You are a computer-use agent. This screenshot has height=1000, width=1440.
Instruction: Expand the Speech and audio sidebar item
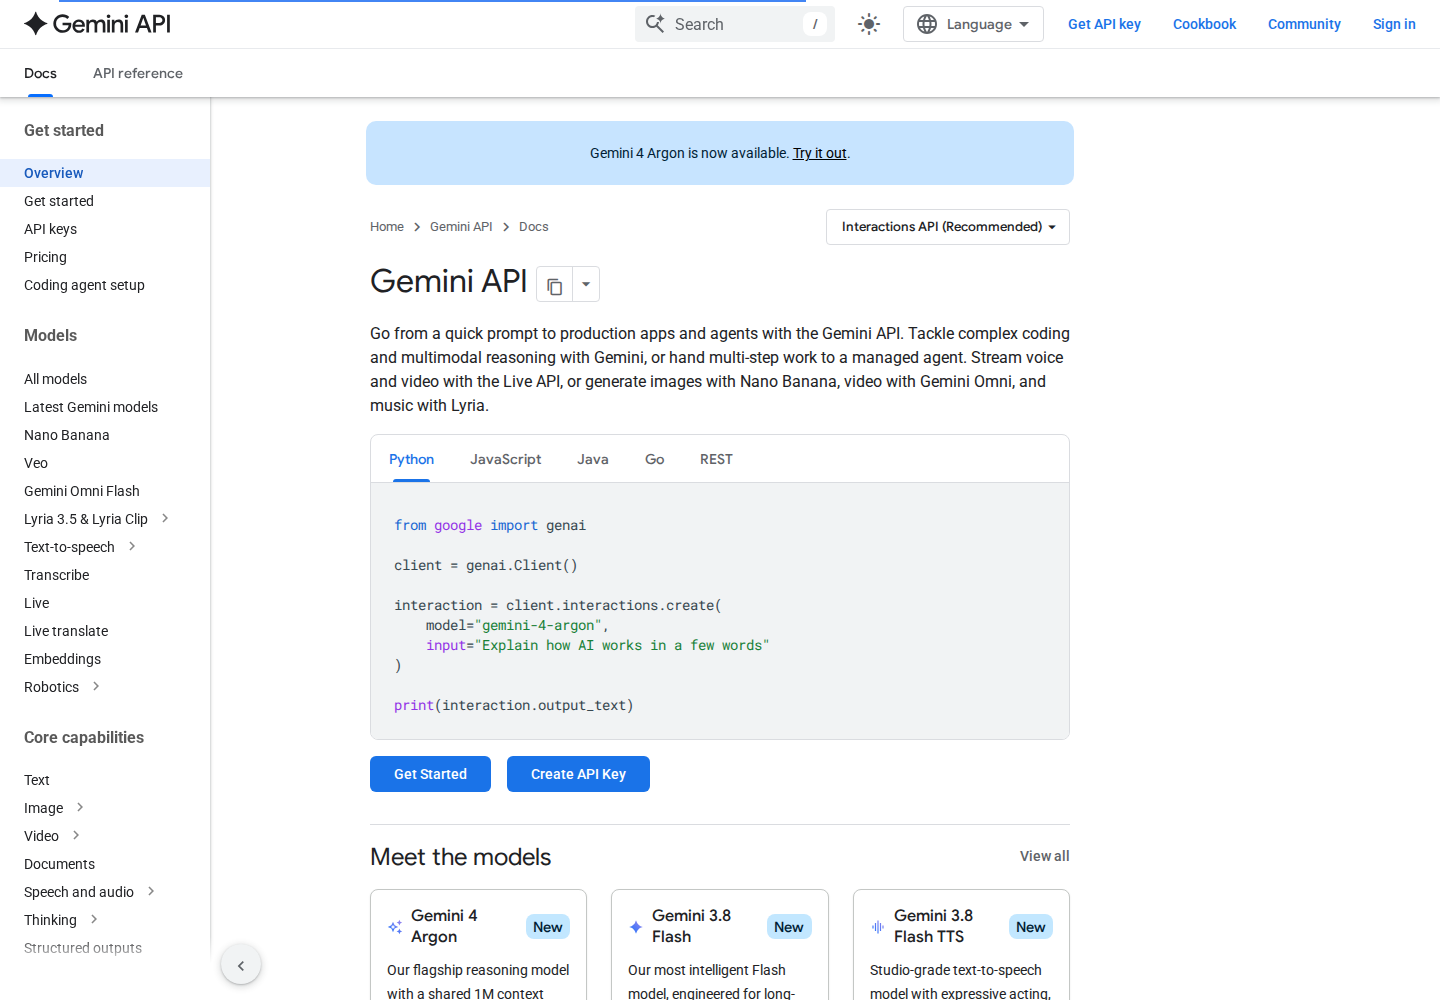click(x=151, y=891)
